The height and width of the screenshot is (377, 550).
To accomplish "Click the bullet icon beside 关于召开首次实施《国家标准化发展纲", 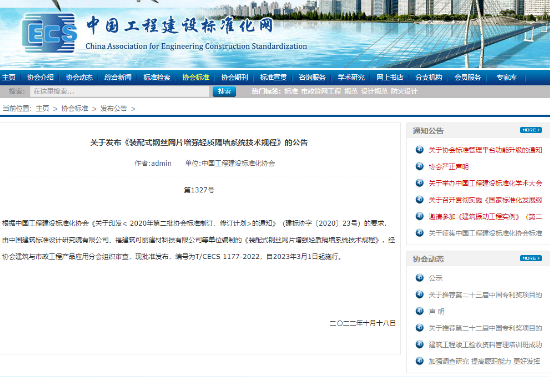I will (420, 200).
